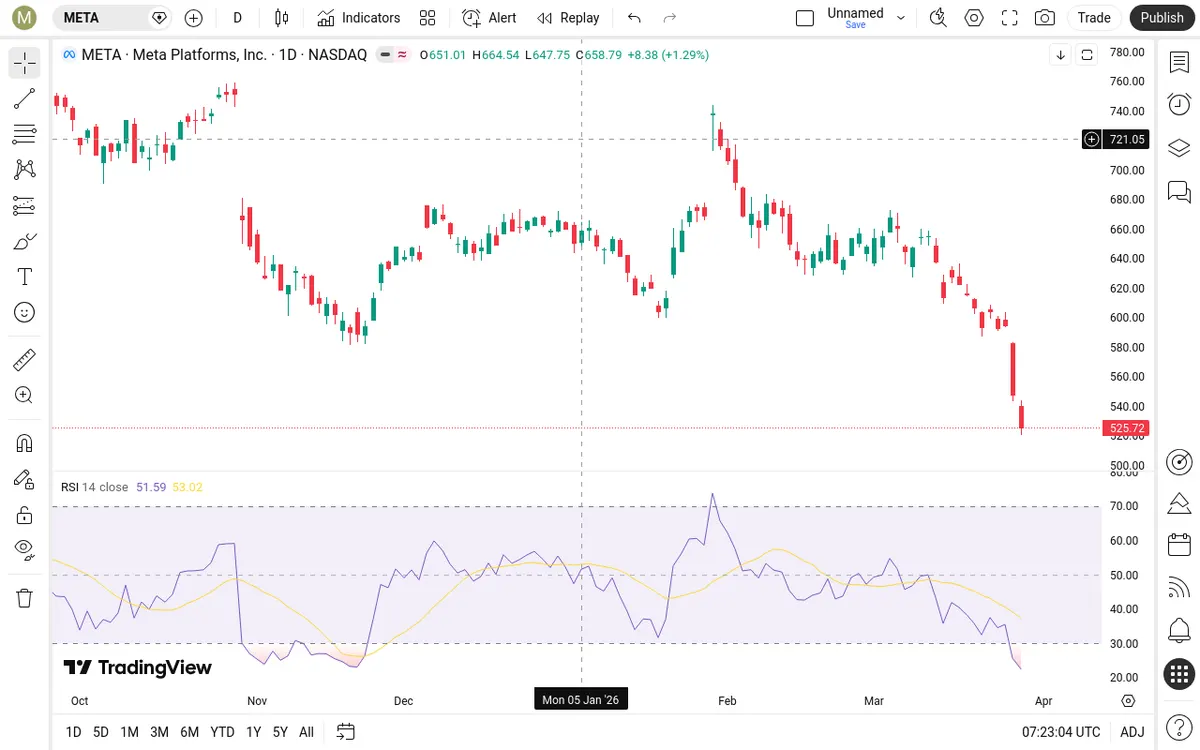The height and width of the screenshot is (750, 1200).
Task: Select the YTD time range
Action: [222, 732]
